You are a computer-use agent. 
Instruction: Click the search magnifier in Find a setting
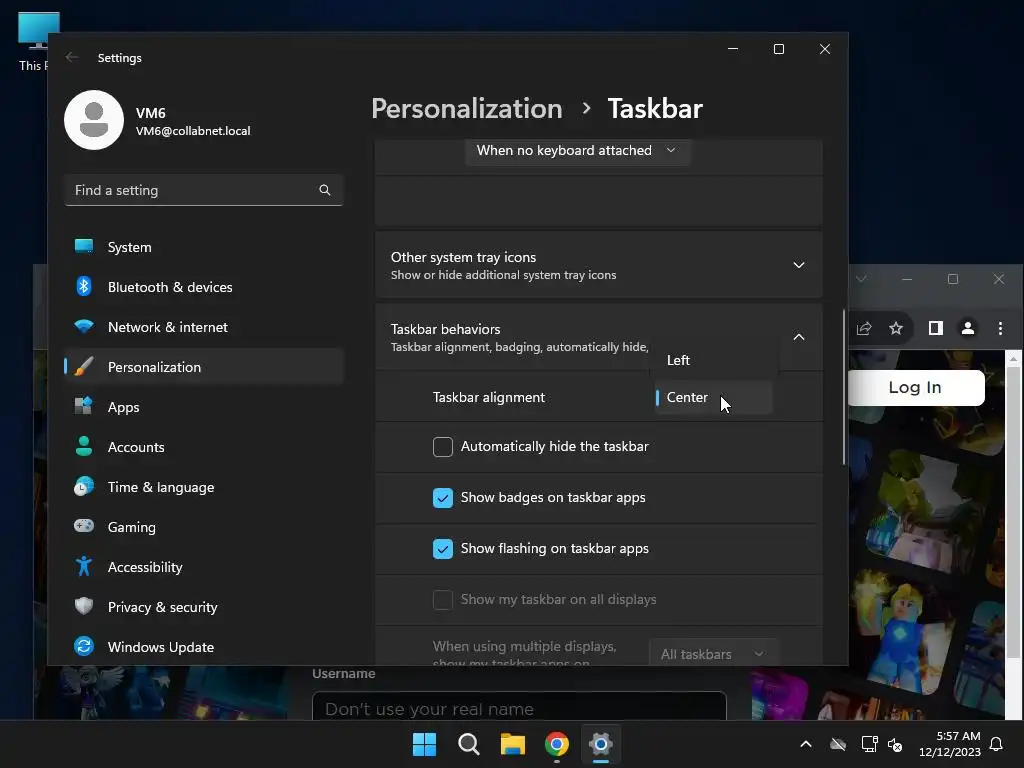coord(325,190)
